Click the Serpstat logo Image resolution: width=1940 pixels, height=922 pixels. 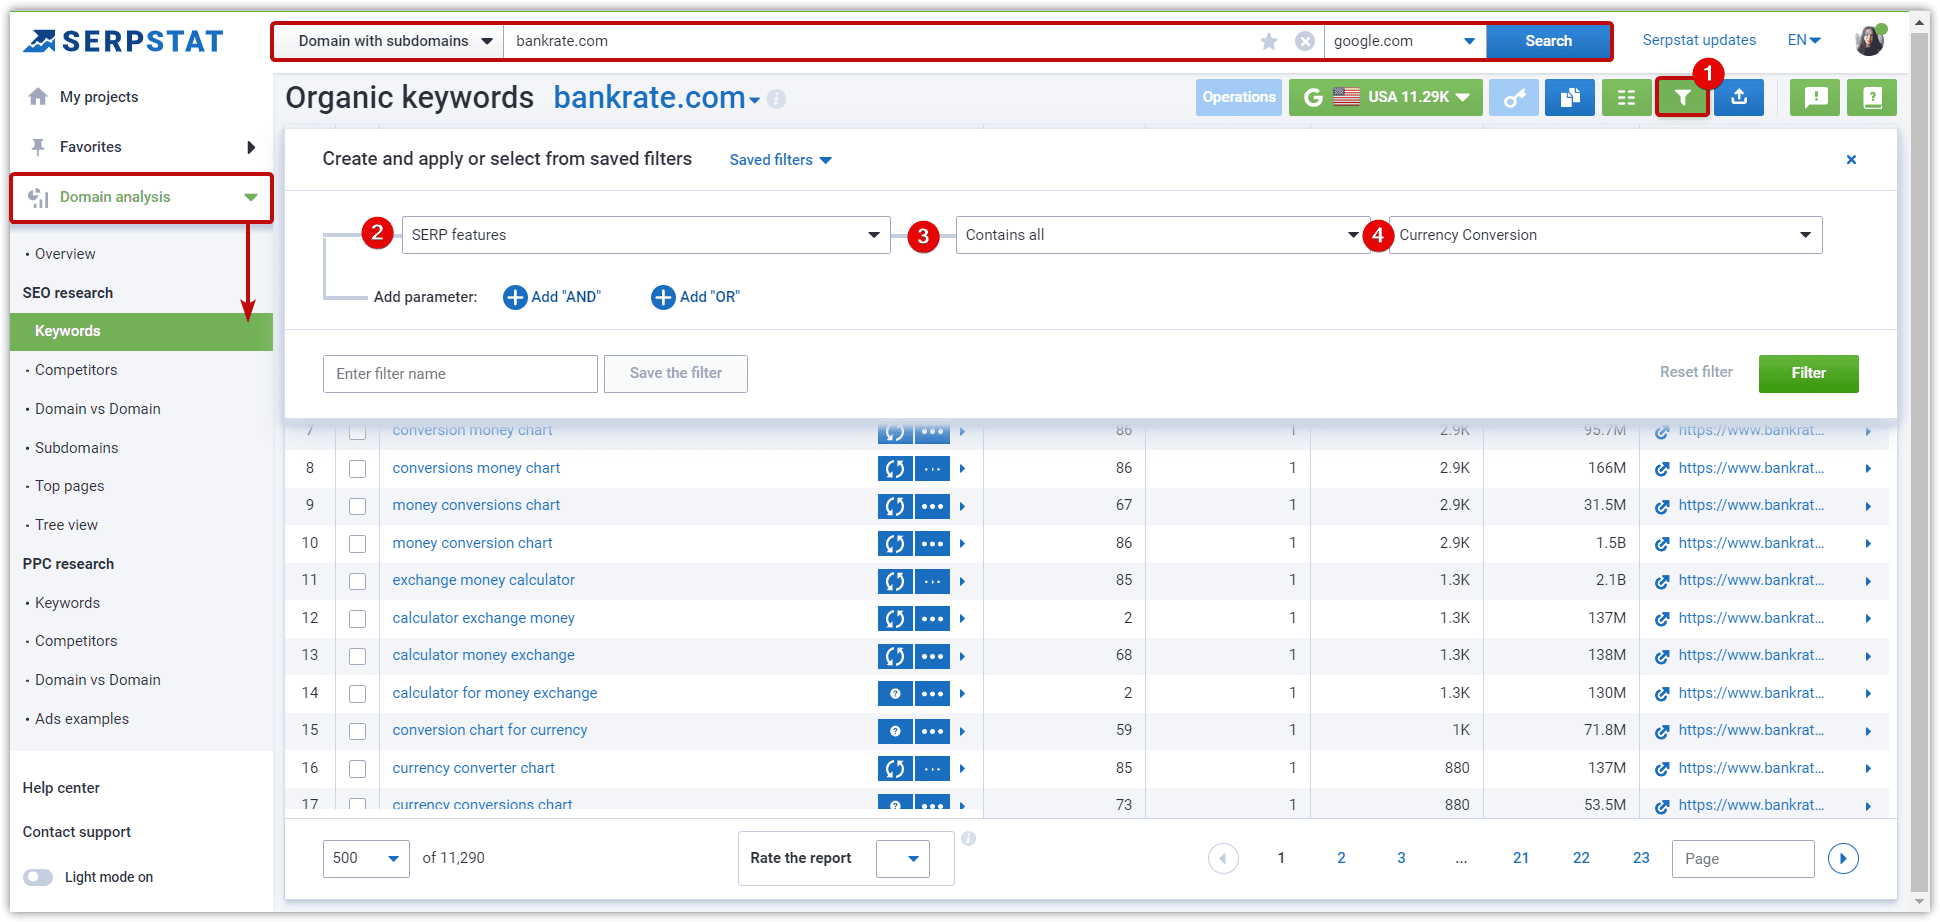pyautogui.click(x=124, y=41)
